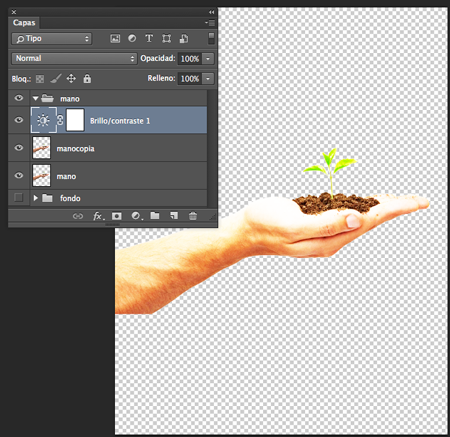Select the Capas panel tab
The width and height of the screenshot is (450, 437).
[24, 23]
